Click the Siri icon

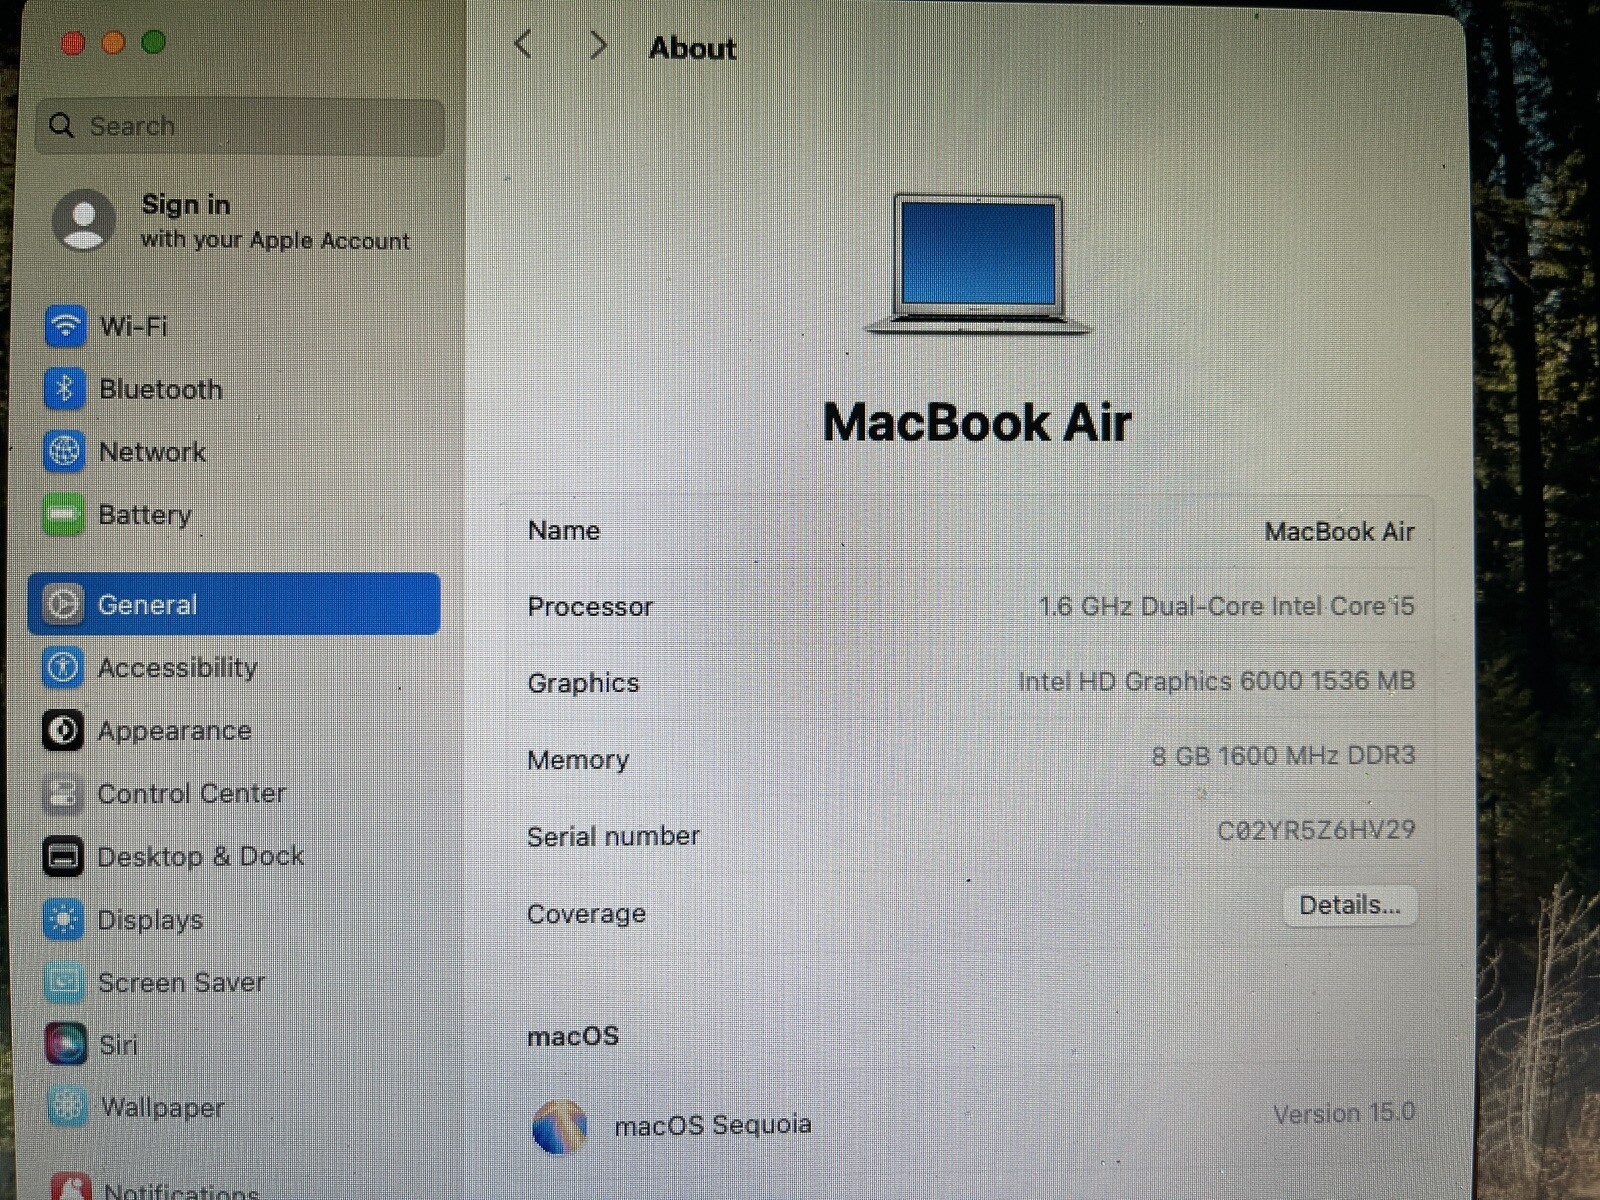[66, 1045]
